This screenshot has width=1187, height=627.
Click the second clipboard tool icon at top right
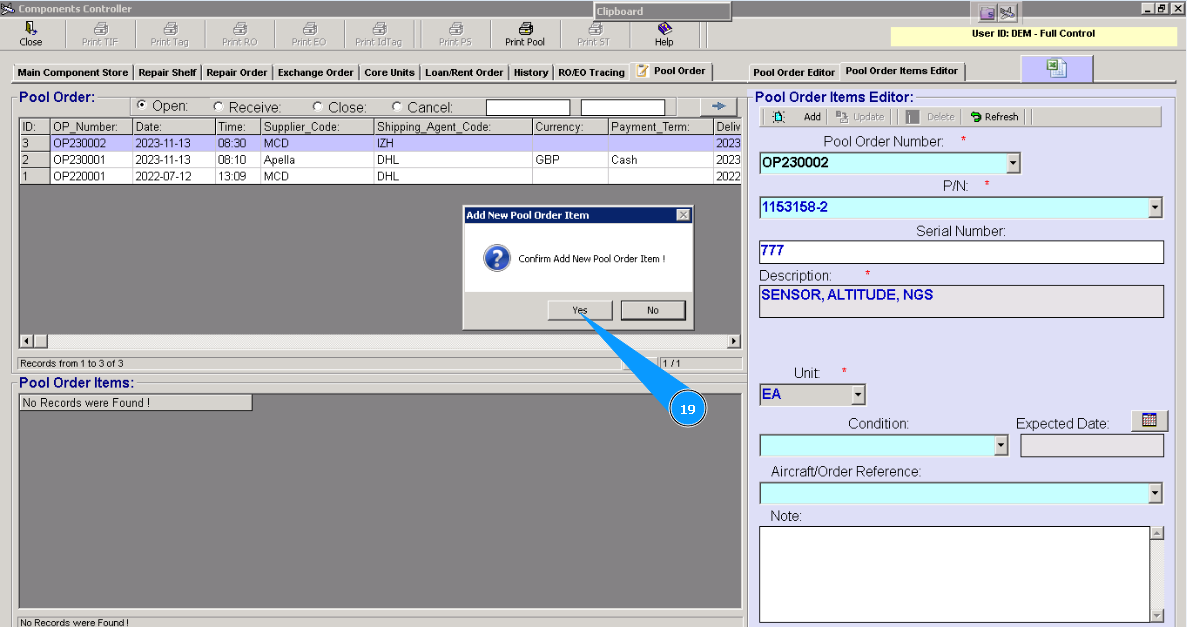click(1007, 13)
